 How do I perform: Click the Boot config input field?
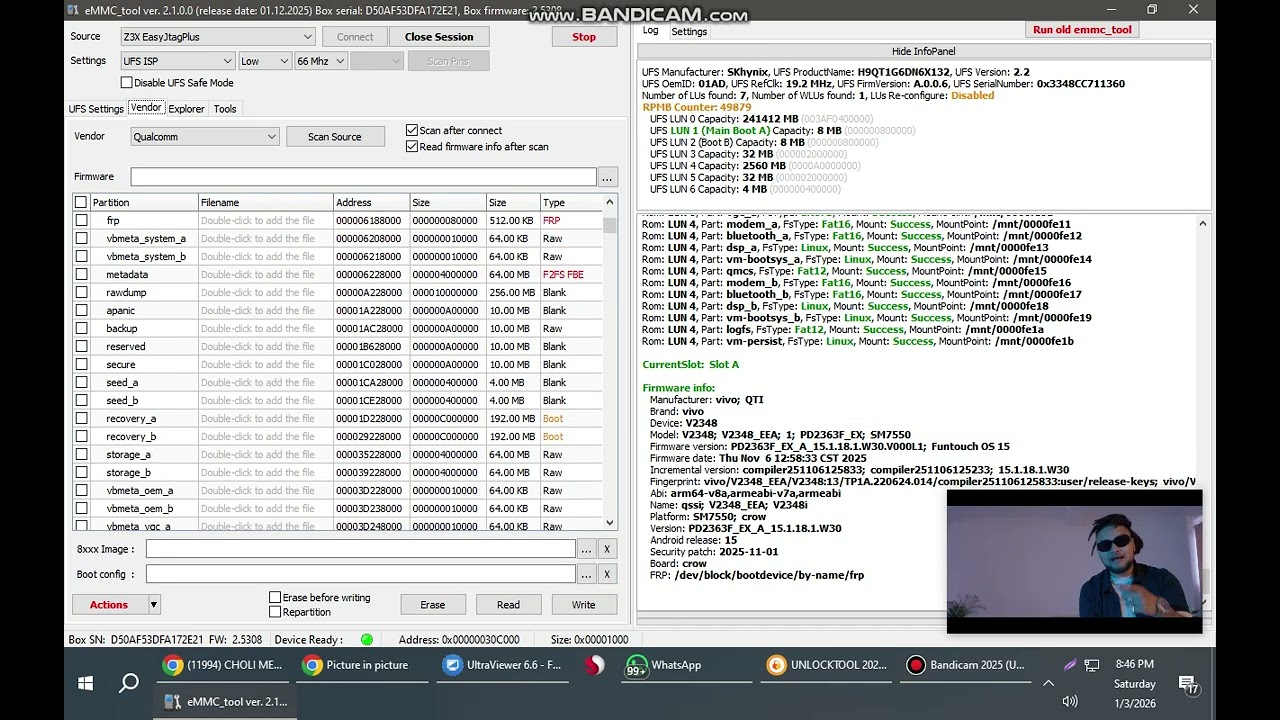click(361, 574)
